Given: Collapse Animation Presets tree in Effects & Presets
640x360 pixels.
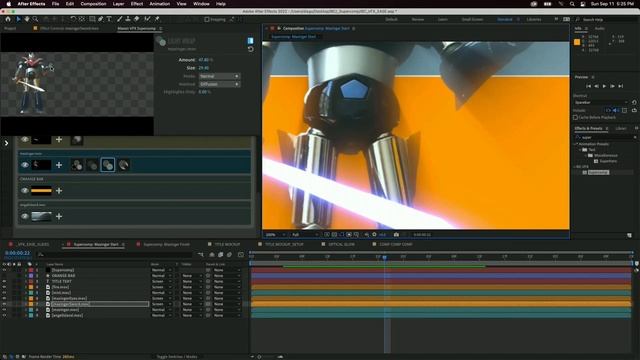Looking at the screenshot, I should pyautogui.click(x=576, y=144).
